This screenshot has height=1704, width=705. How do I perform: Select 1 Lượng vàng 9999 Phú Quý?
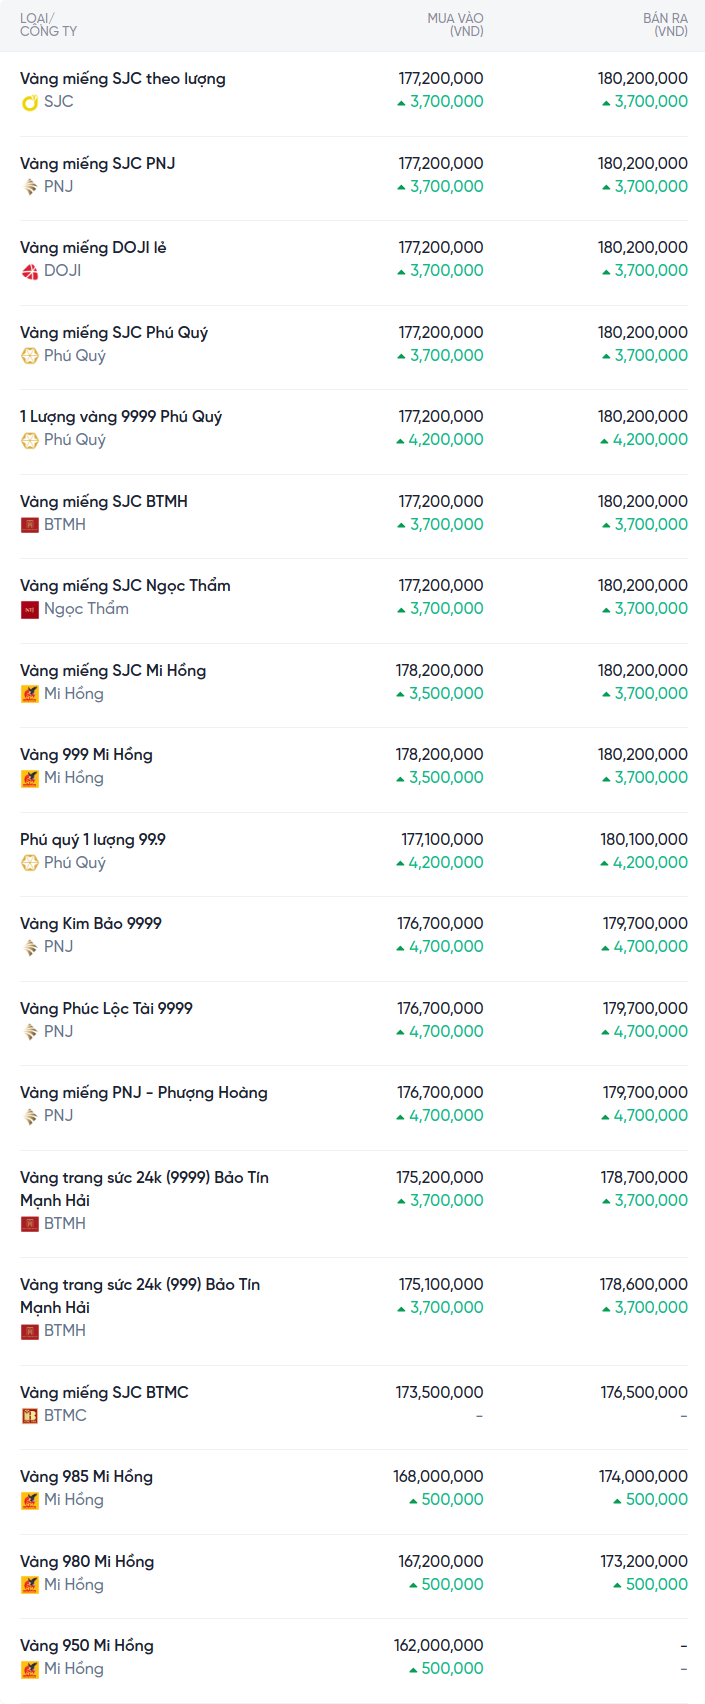pos(121,417)
